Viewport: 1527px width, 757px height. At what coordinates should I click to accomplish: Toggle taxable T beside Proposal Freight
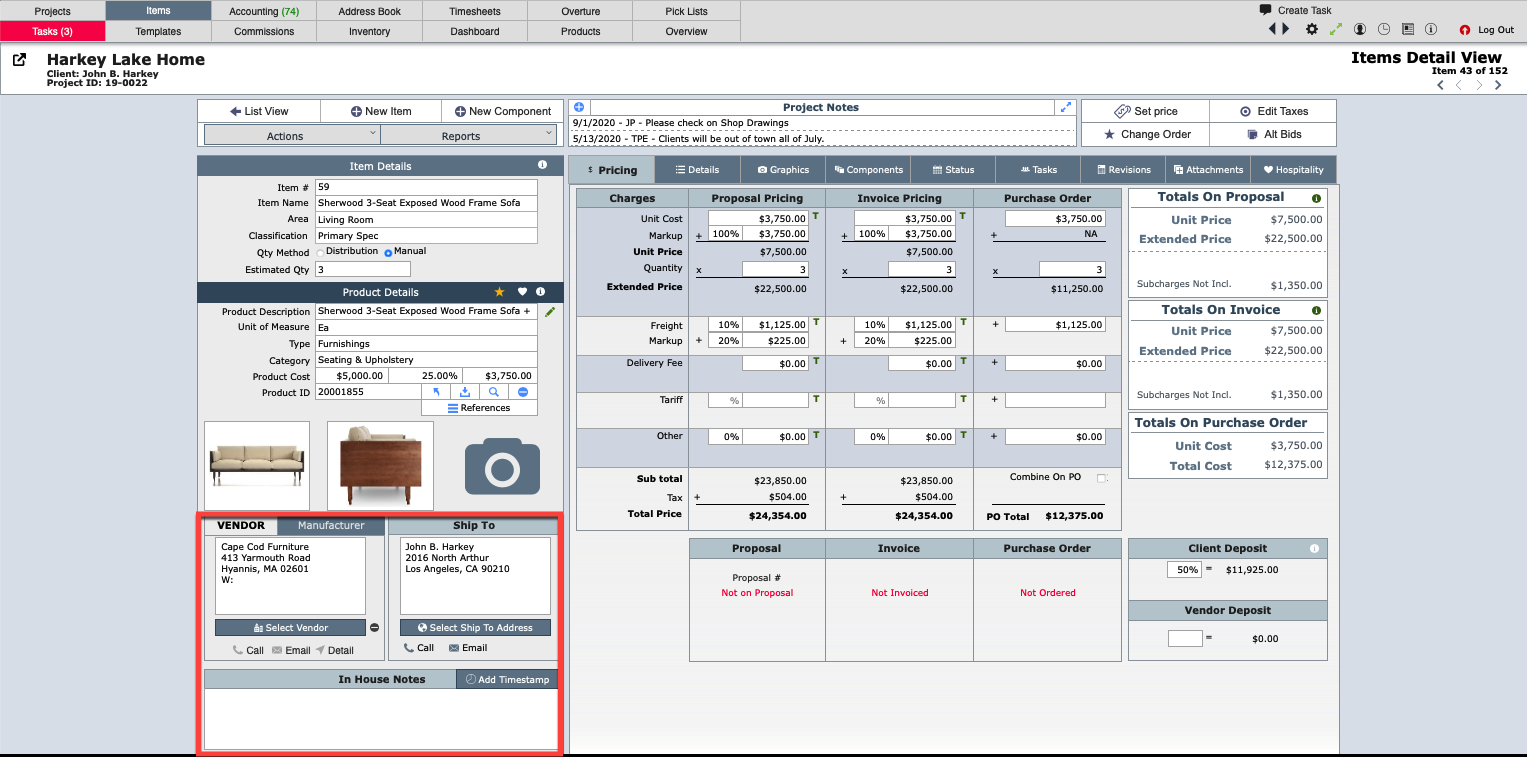pos(816,322)
